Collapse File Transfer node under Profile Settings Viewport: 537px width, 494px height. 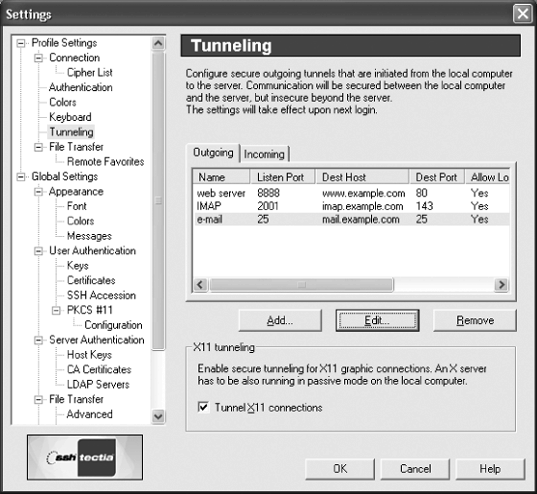pos(39,147)
